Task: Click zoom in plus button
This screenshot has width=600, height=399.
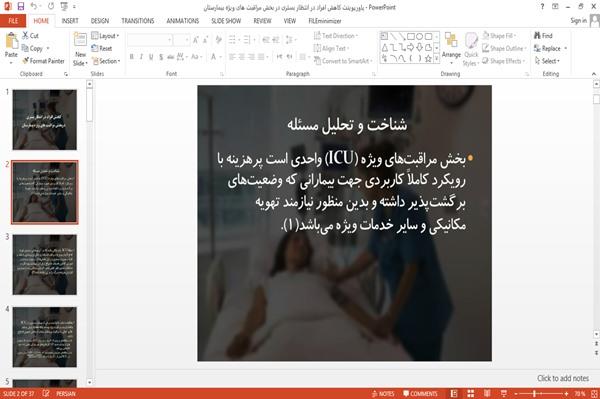Action: (566, 394)
